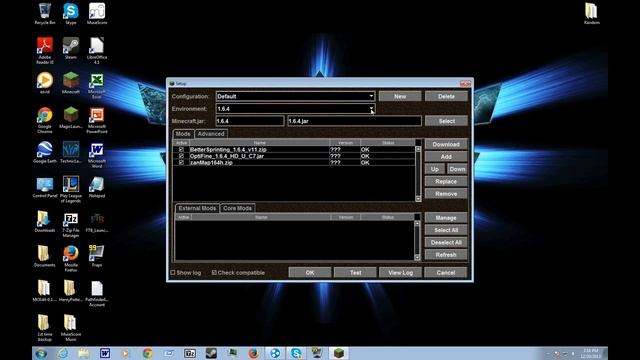Open the Recycle Bin desktop icon
Viewport: 640px width, 360px height.
[44, 13]
